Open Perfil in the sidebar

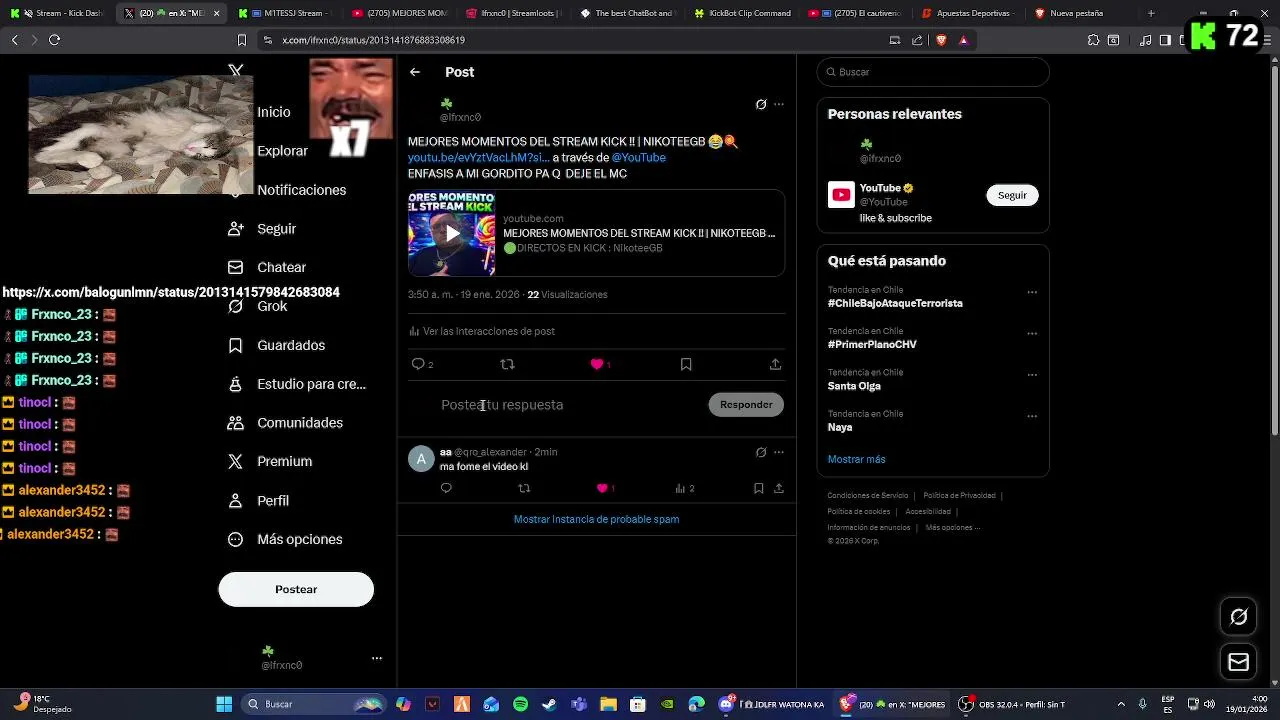click(x=273, y=501)
